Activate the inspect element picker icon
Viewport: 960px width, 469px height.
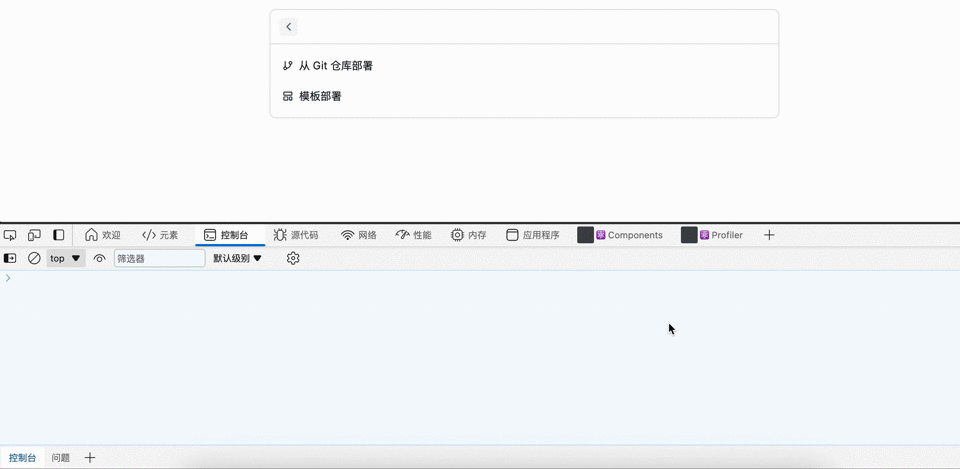point(10,235)
